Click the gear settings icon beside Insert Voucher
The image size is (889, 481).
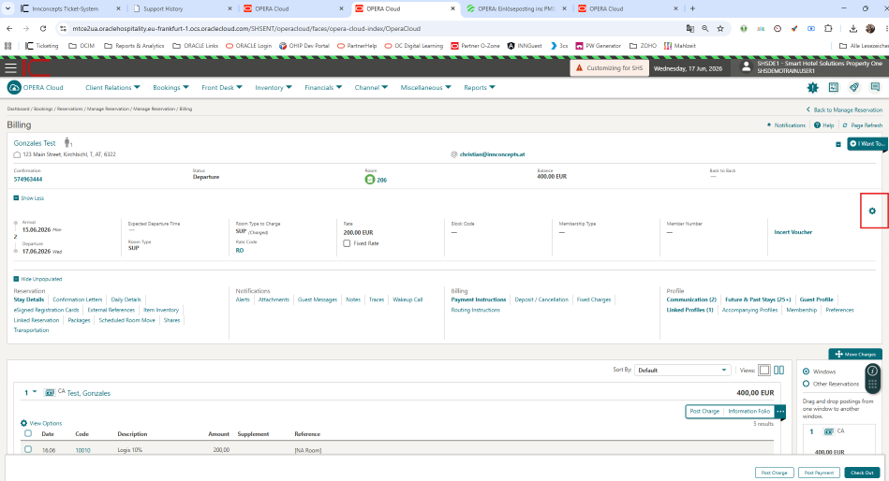click(872, 211)
